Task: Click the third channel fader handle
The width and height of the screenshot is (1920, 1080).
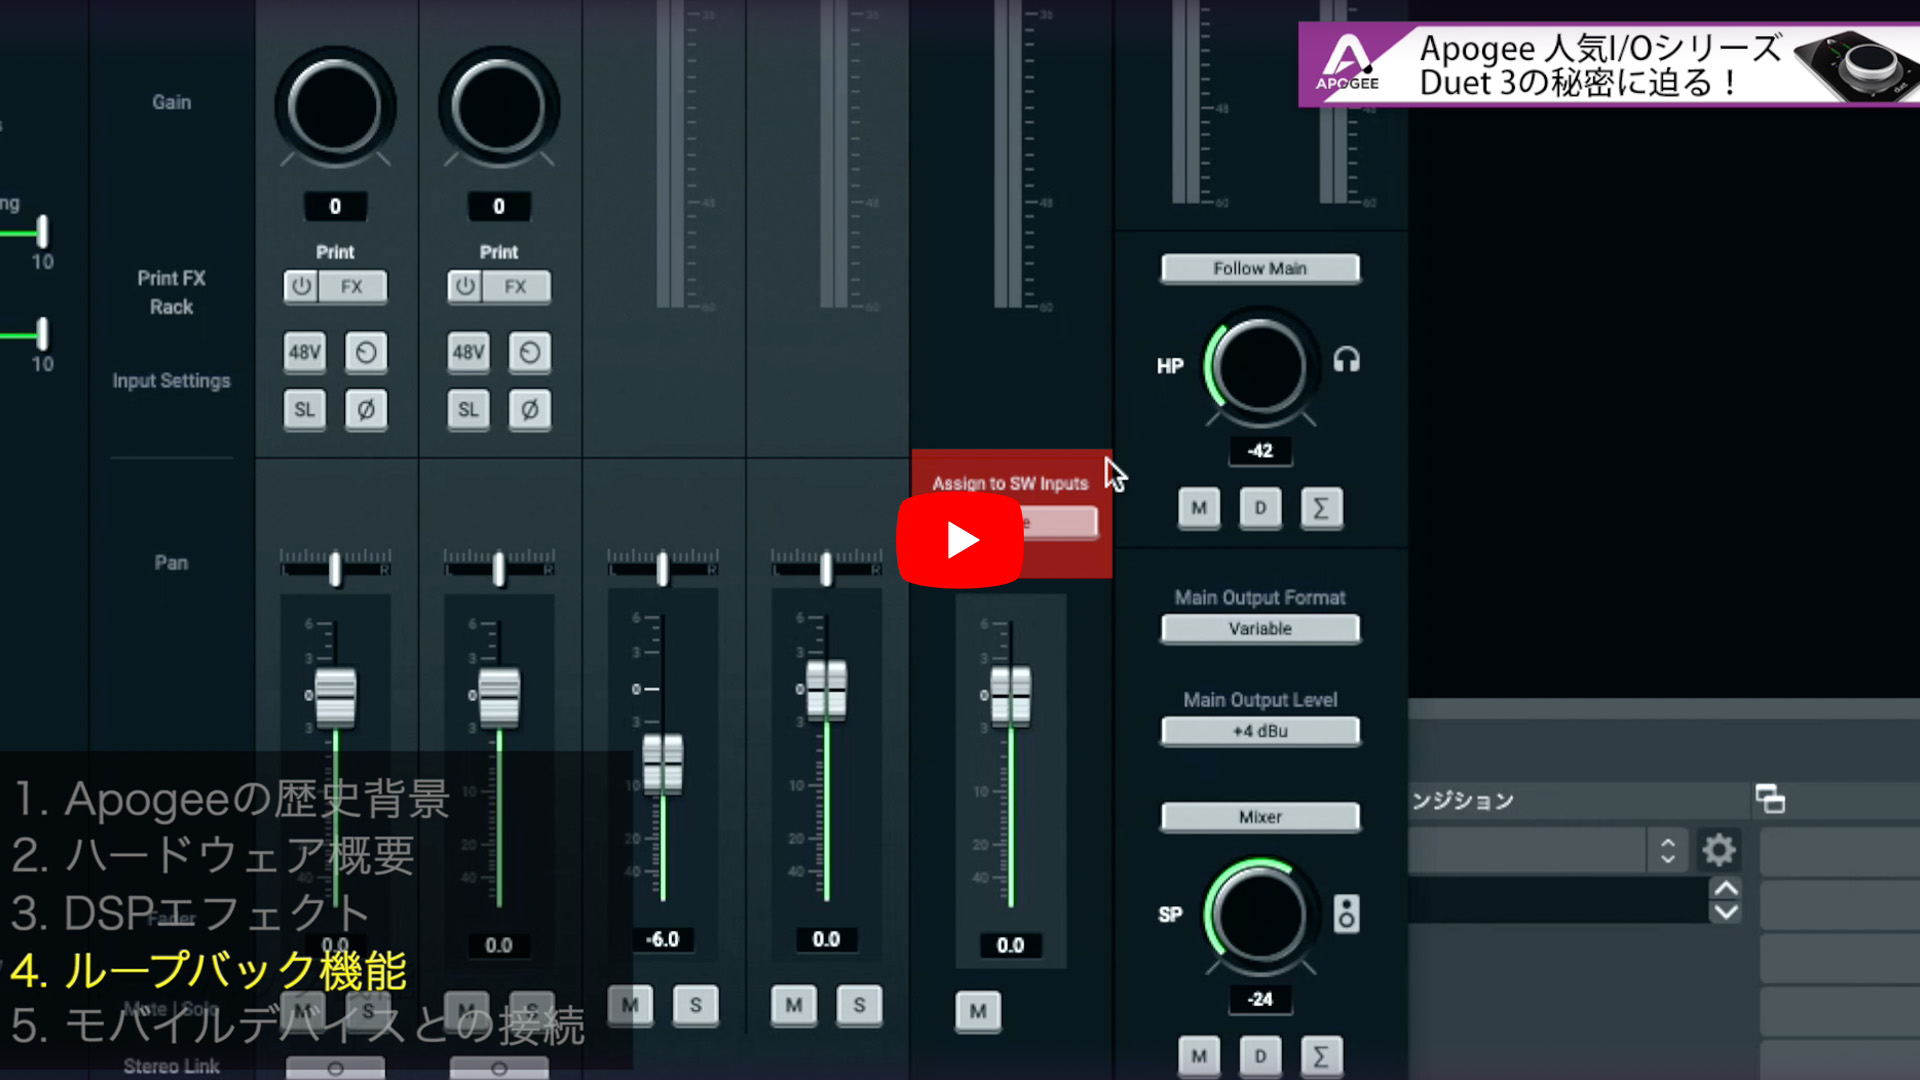Action: (x=662, y=763)
